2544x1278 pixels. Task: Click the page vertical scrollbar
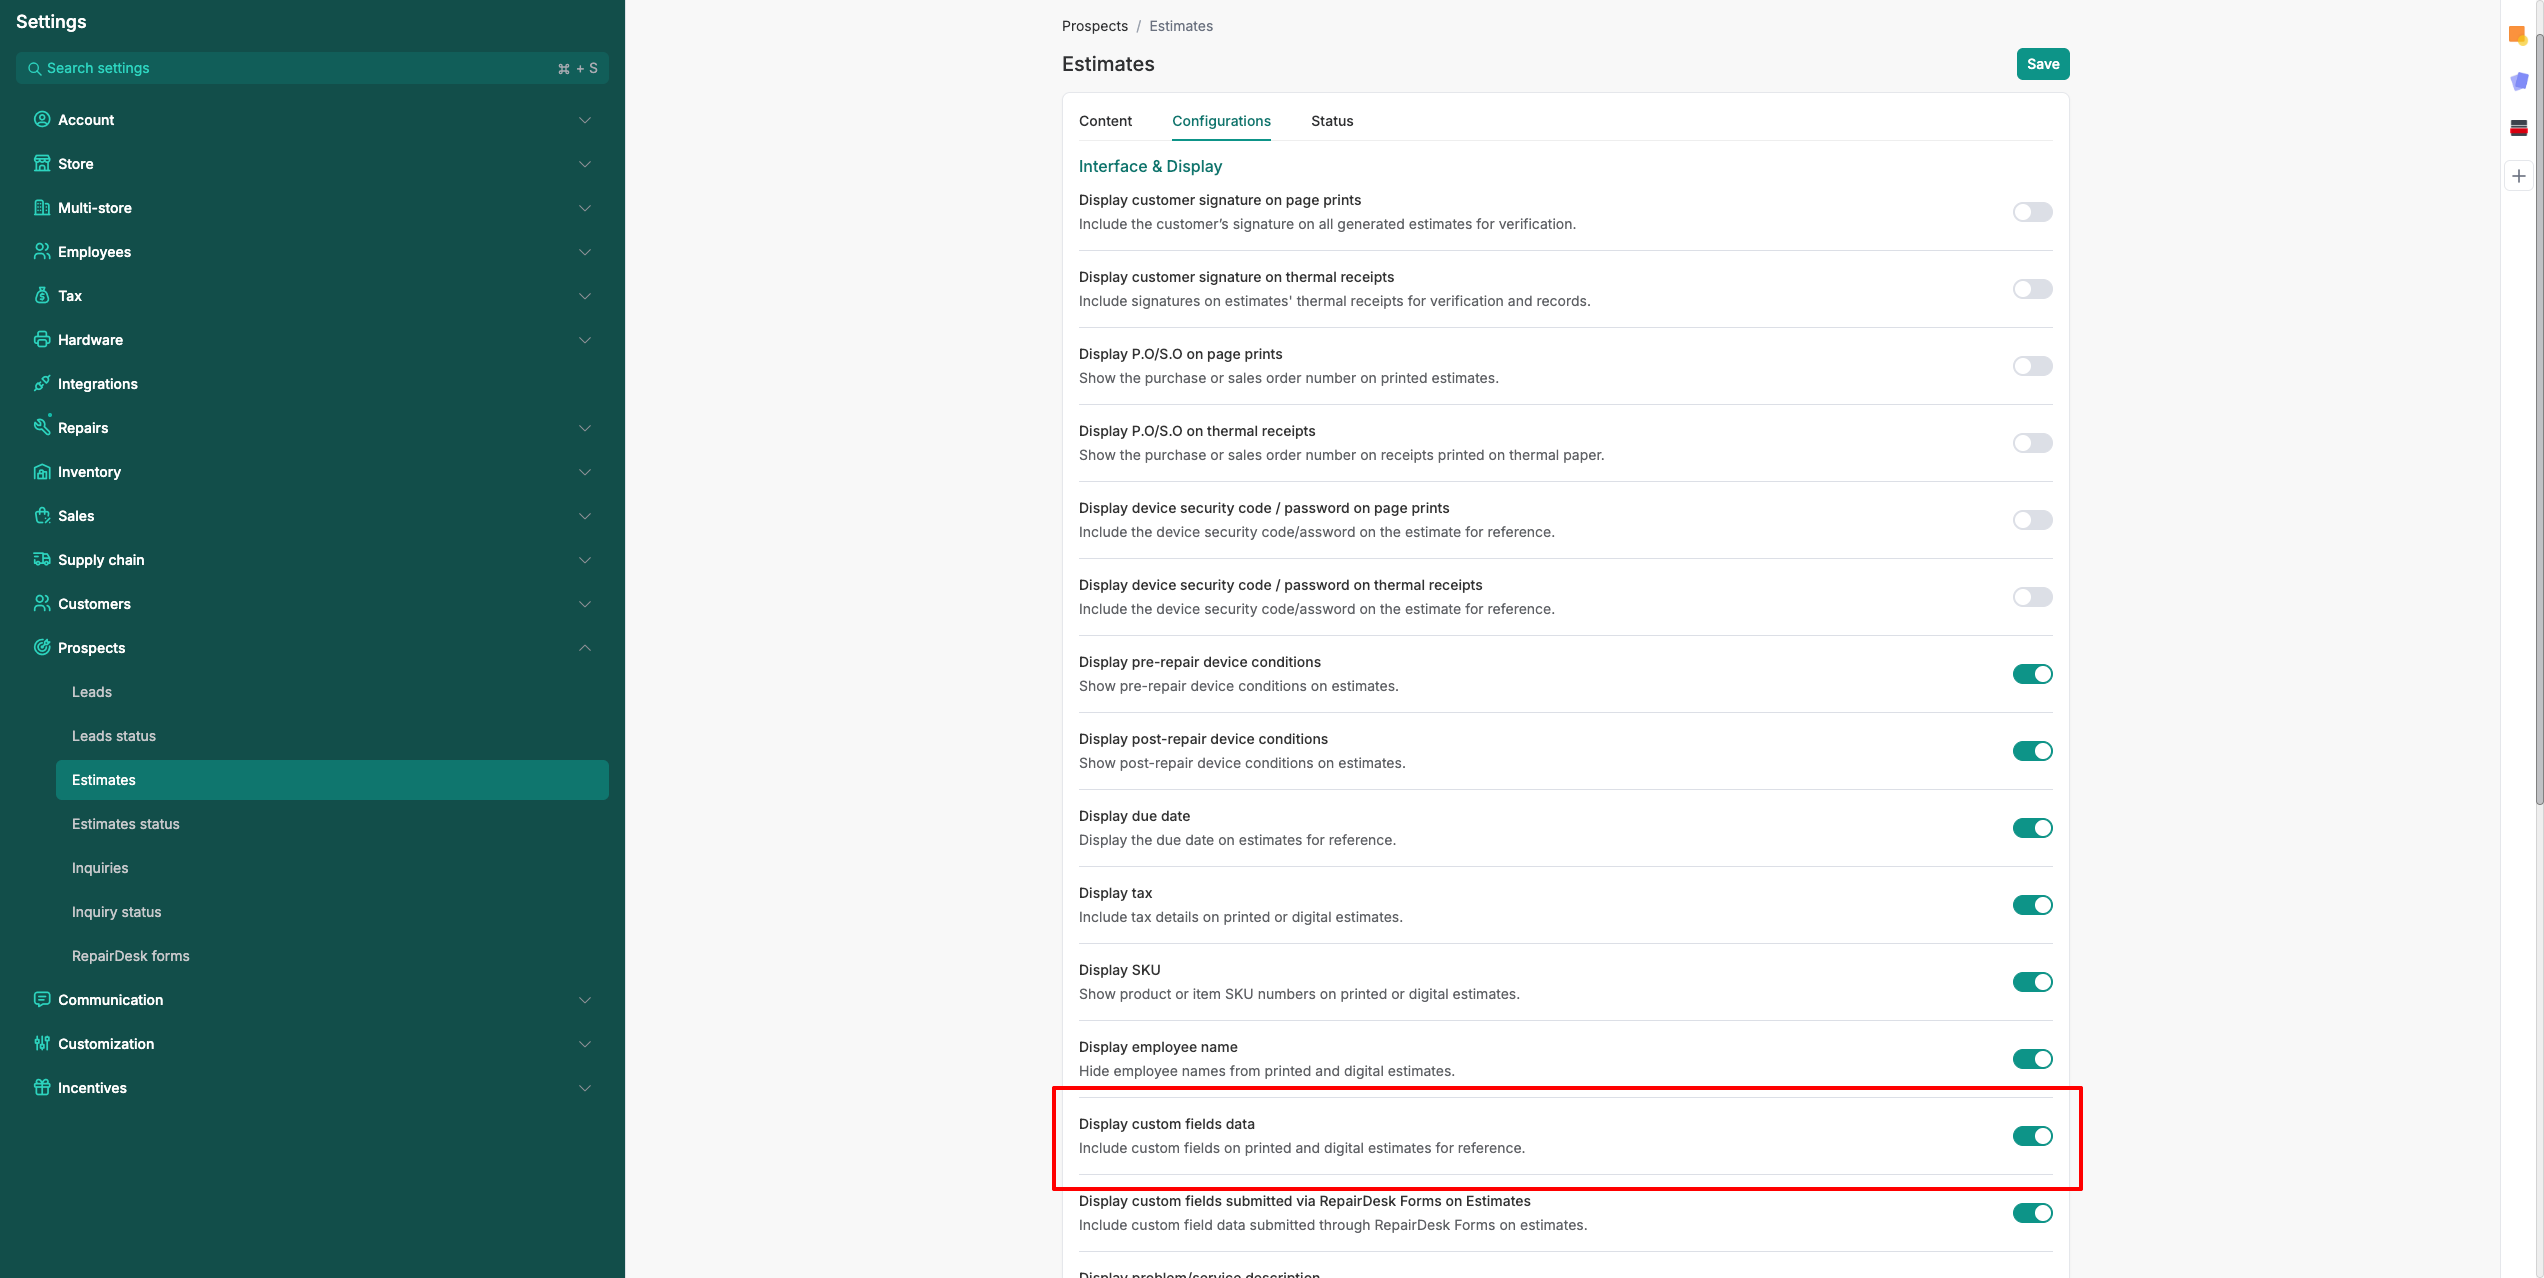click(2539, 420)
